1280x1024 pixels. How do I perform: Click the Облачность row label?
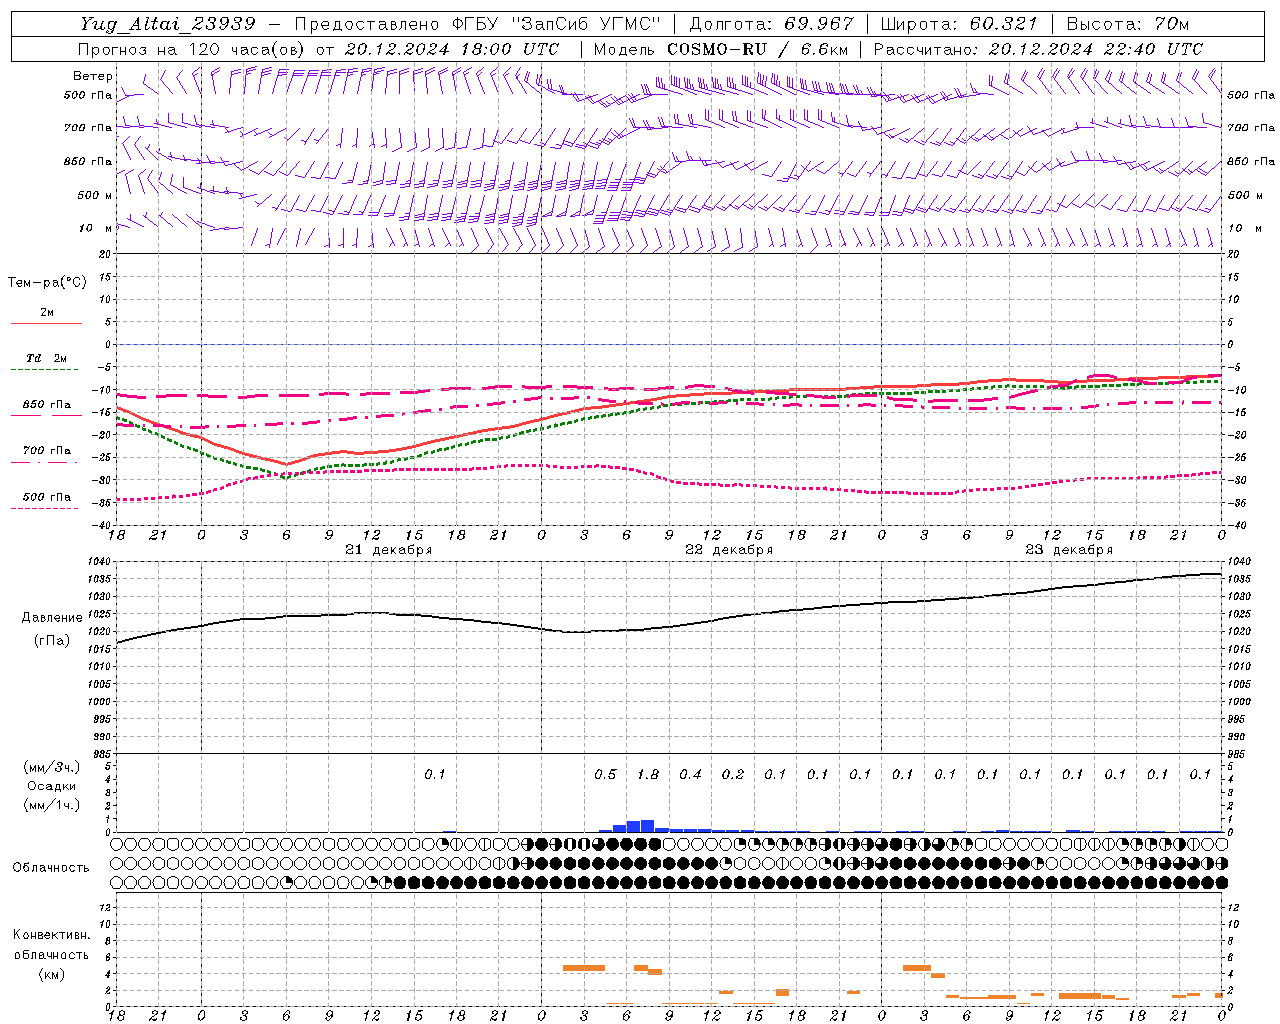pos(51,868)
